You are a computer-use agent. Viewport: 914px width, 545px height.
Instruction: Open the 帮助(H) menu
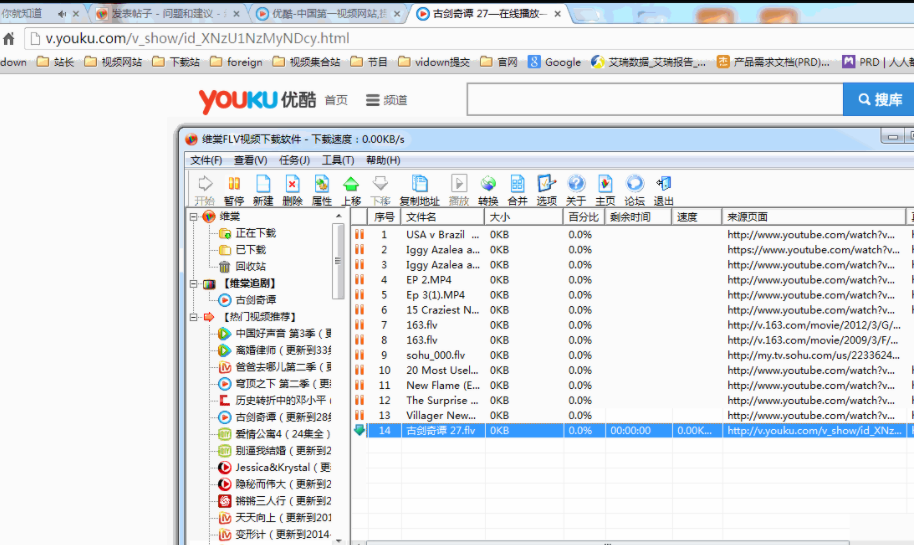383,160
